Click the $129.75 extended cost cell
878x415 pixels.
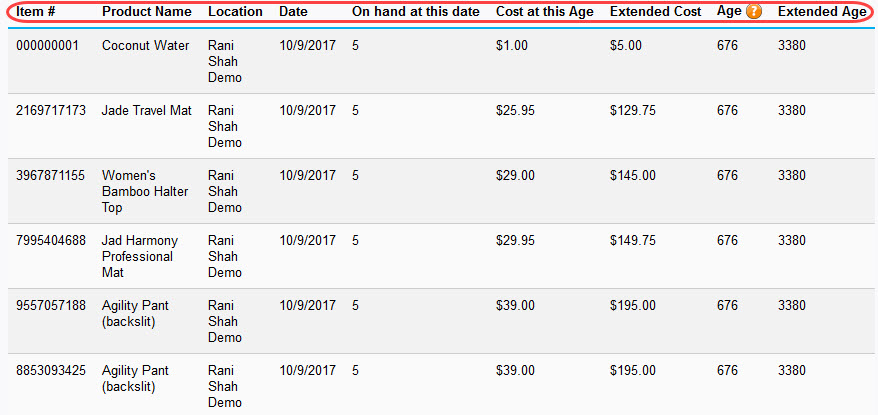pos(633,111)
